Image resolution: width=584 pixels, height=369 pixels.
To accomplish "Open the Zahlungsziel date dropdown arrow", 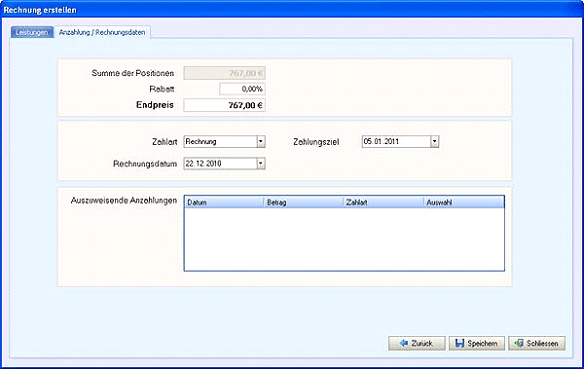I will pos(434,141).
